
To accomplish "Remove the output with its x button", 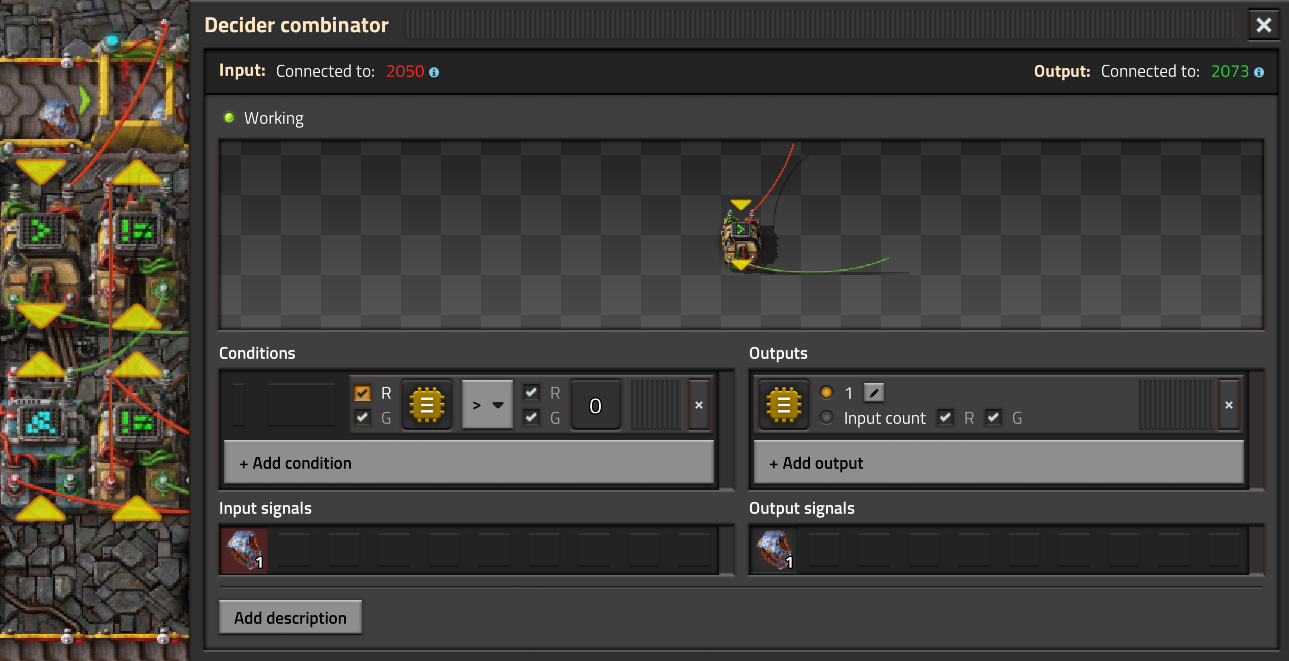I will pos(1229,405).
